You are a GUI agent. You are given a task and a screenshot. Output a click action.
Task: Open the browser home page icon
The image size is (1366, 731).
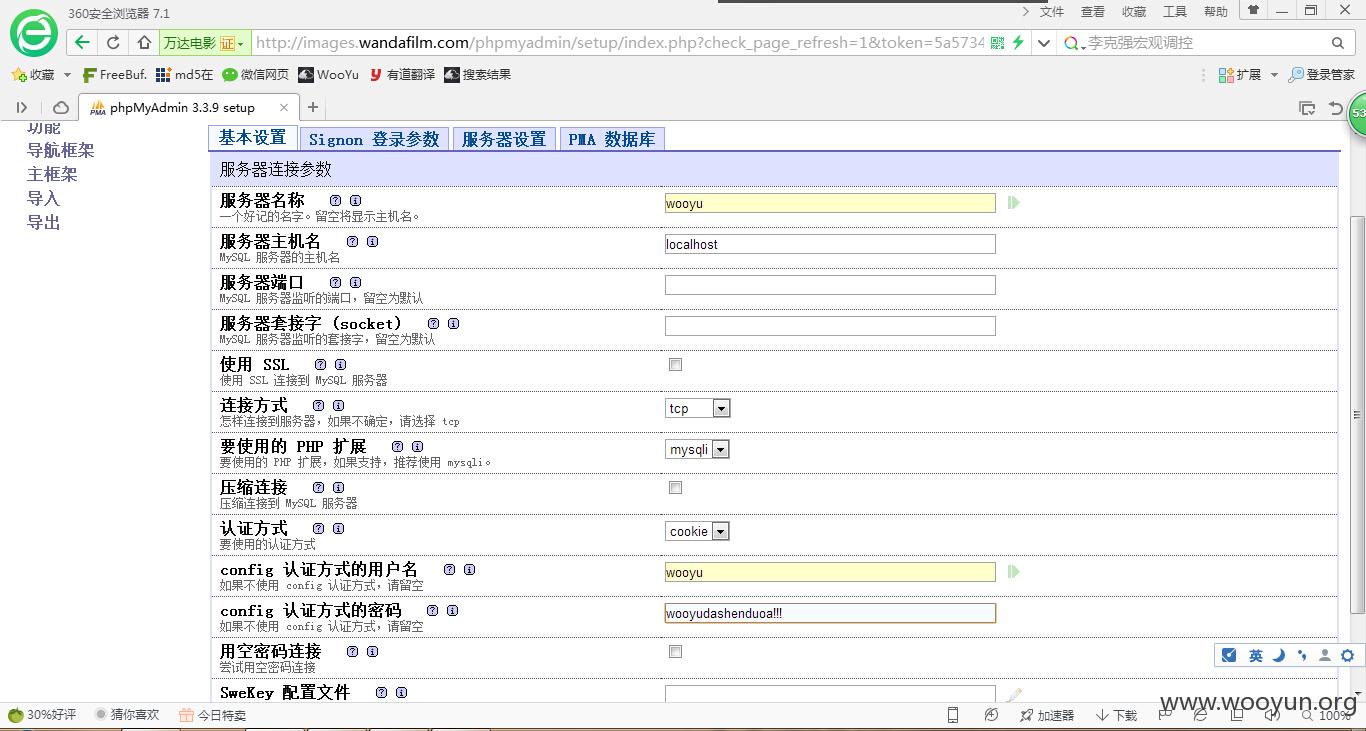(144, 43)
